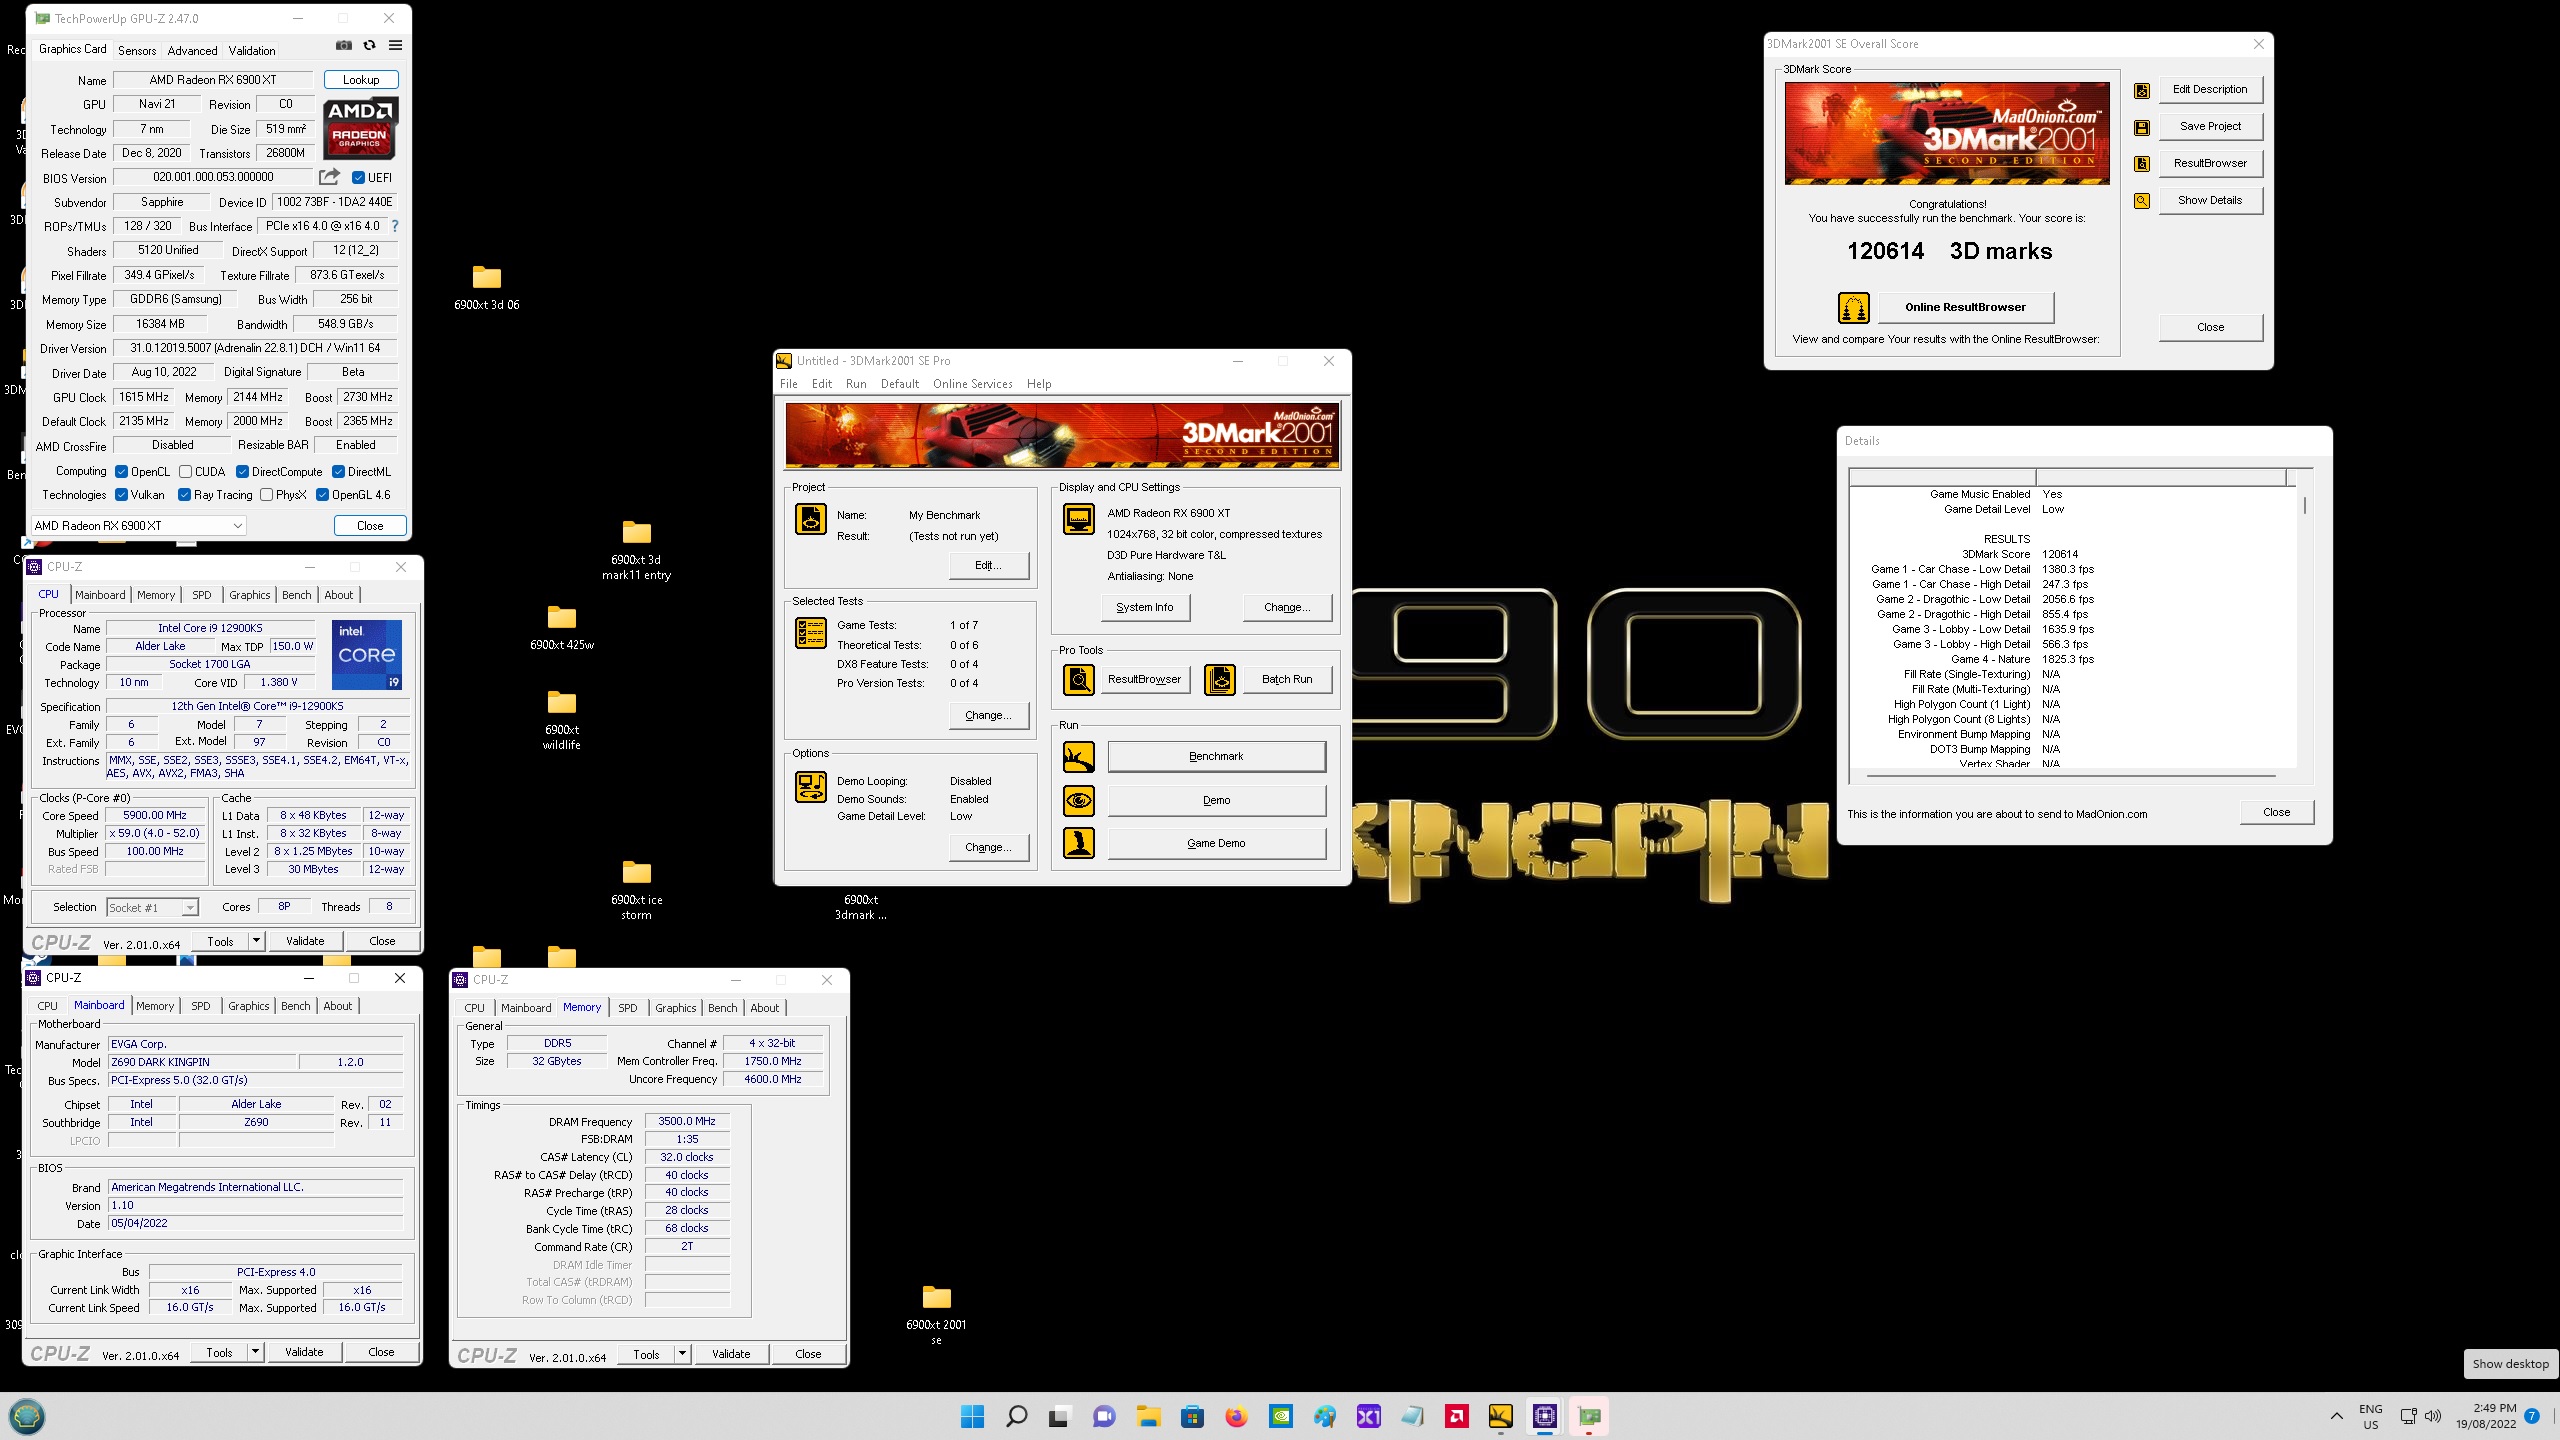Image resolution: width=2560 pixels, height=1440 pixels.
Task: Click the Edit... button in Project section
Action: point(988,565)
